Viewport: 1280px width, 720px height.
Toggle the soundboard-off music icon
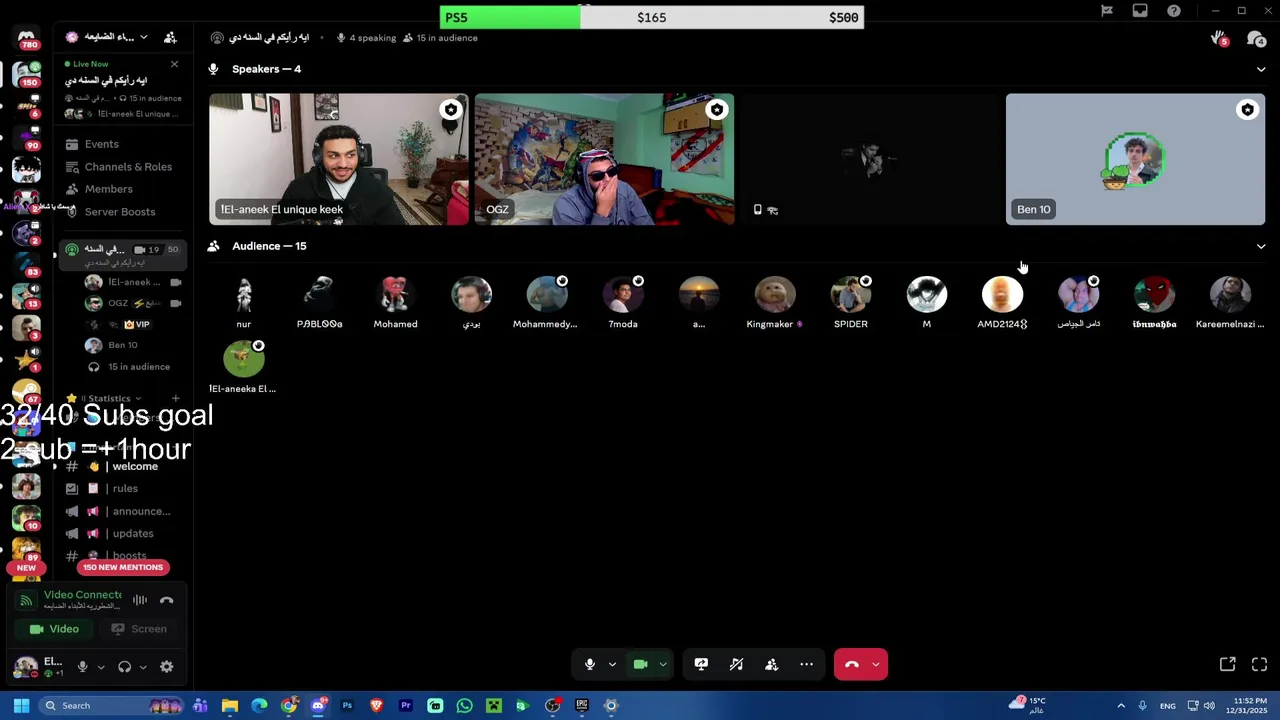coord(736,664)
